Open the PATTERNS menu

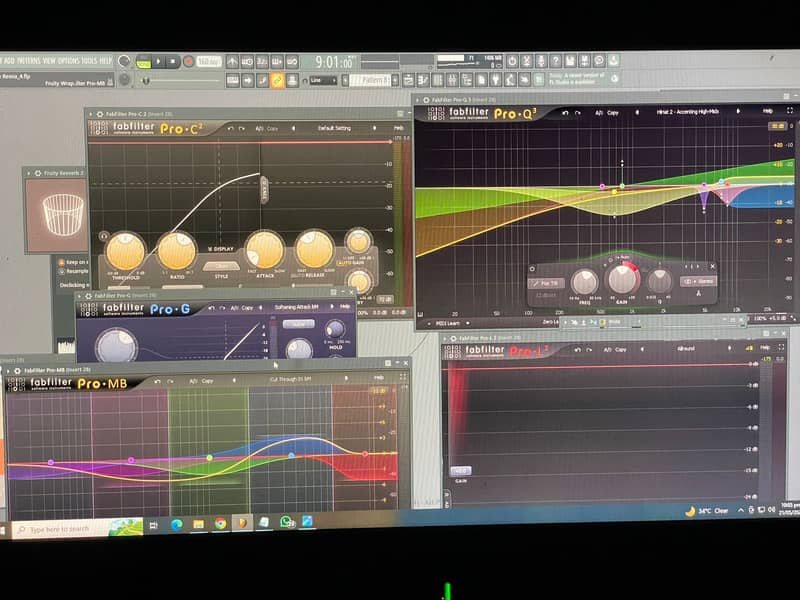click(29, 61)
